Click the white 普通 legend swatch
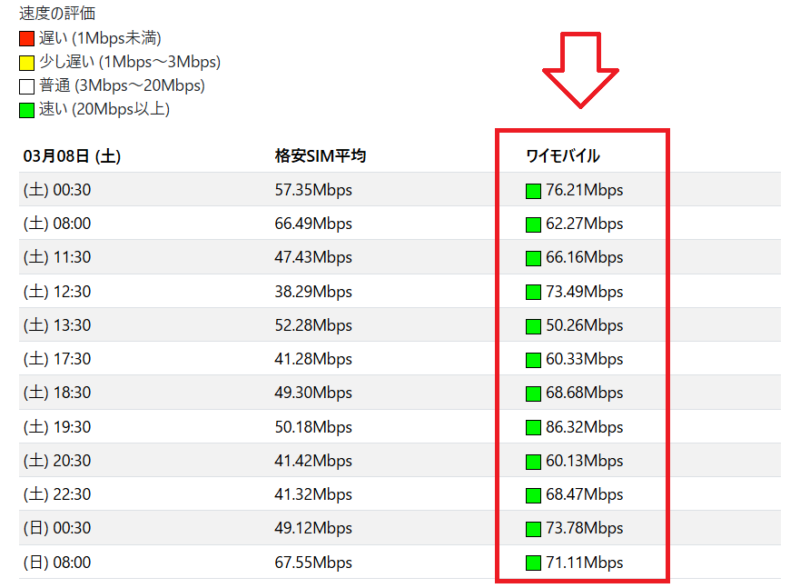 click(x=27, y=86)
